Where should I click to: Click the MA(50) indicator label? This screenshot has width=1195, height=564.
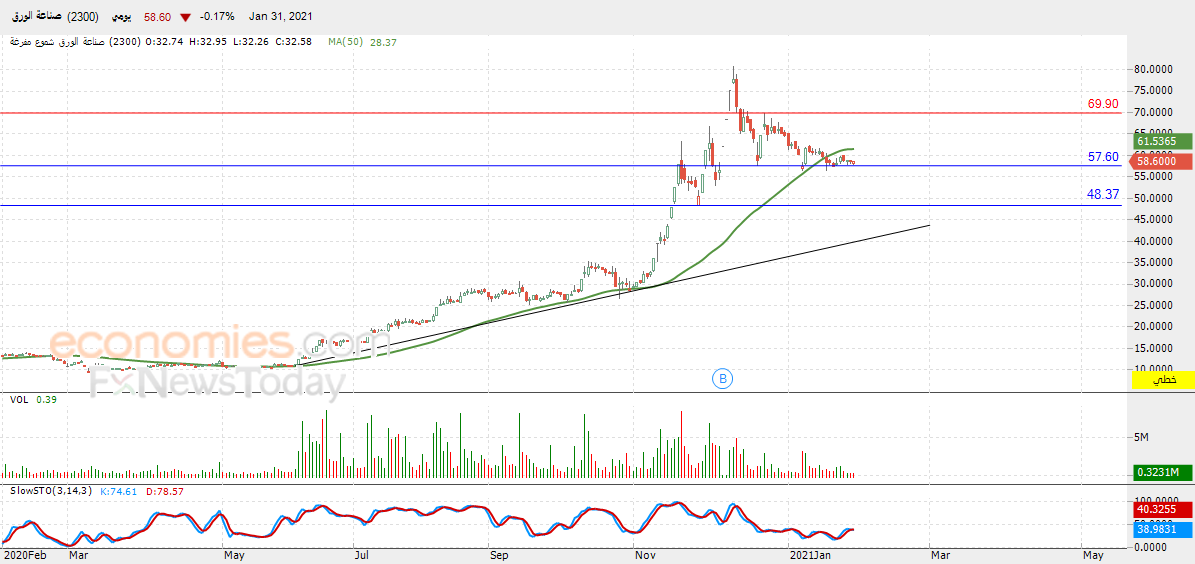(x=347, y=43)
